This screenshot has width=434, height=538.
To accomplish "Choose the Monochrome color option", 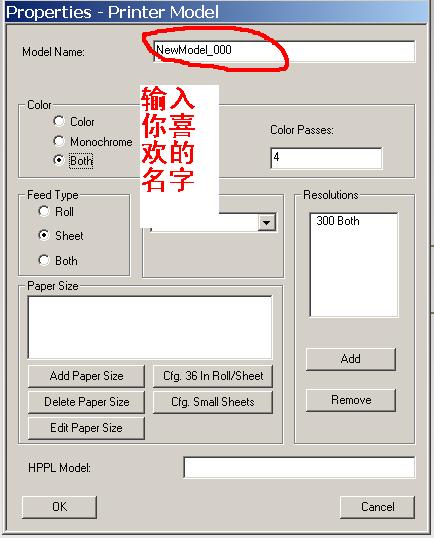I will click(59, 141).
